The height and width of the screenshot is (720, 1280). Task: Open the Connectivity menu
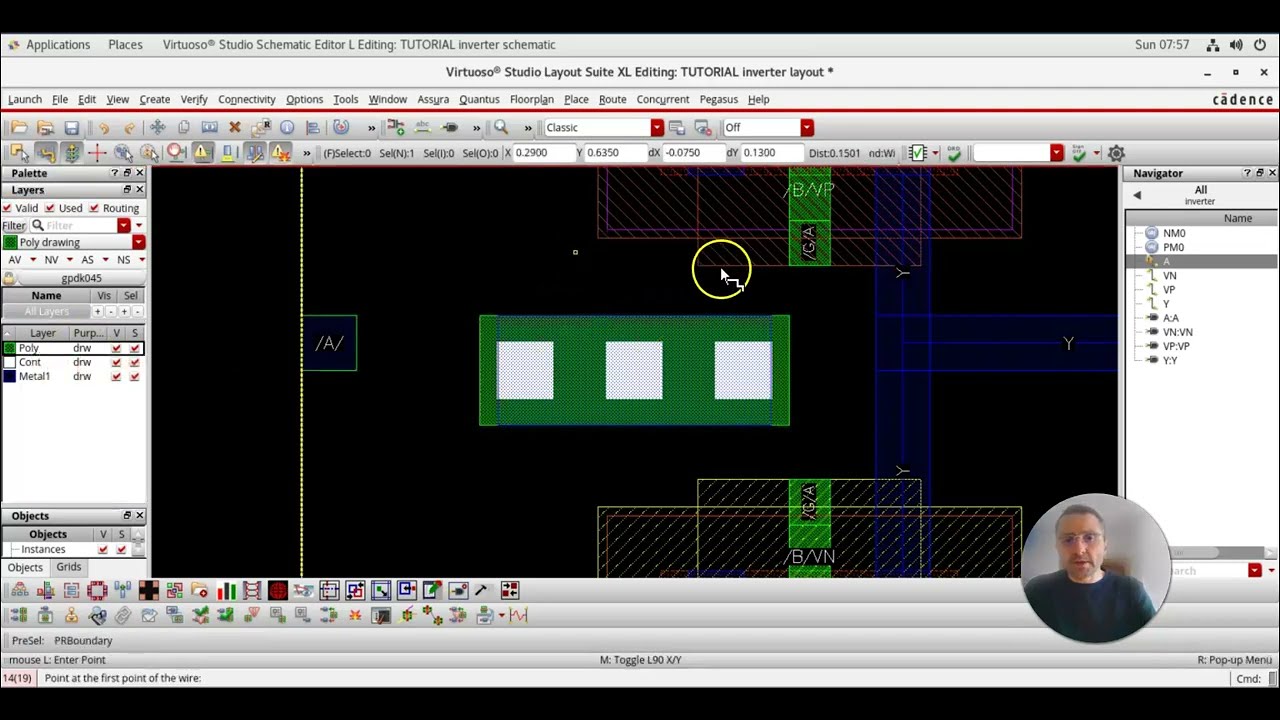[x=247, y=99]
